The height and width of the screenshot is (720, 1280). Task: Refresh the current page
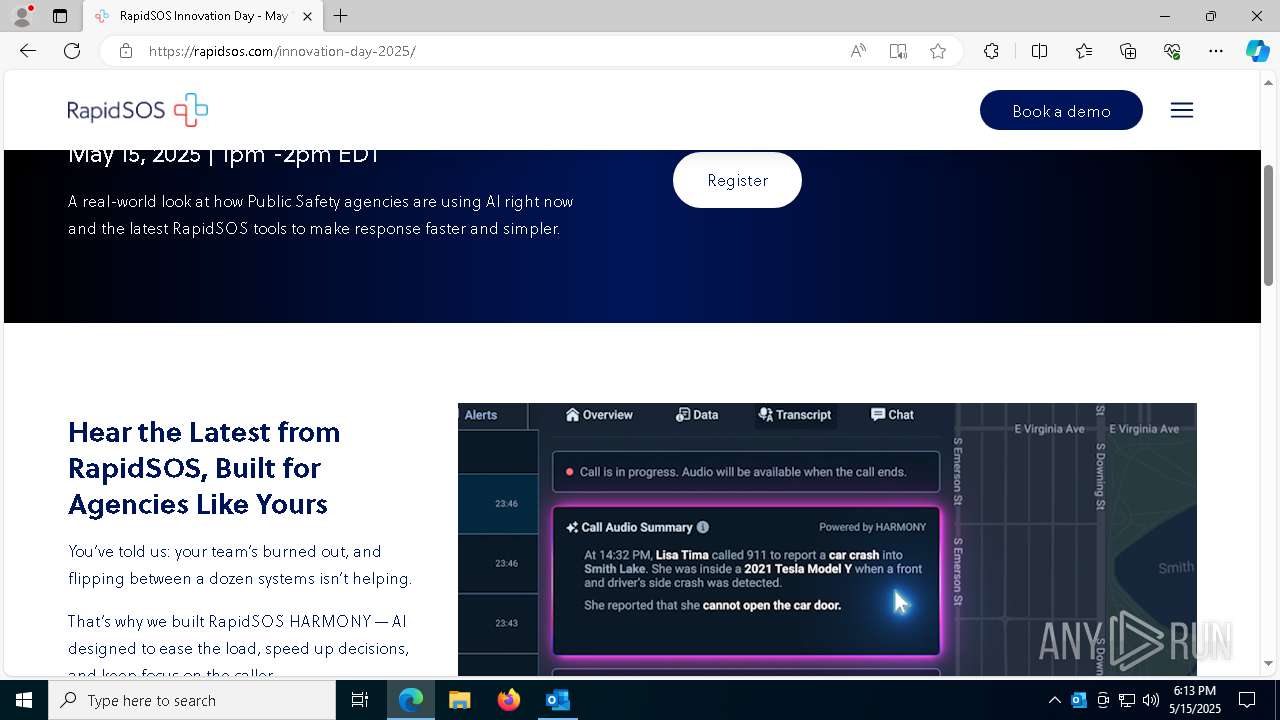(72, 51)
